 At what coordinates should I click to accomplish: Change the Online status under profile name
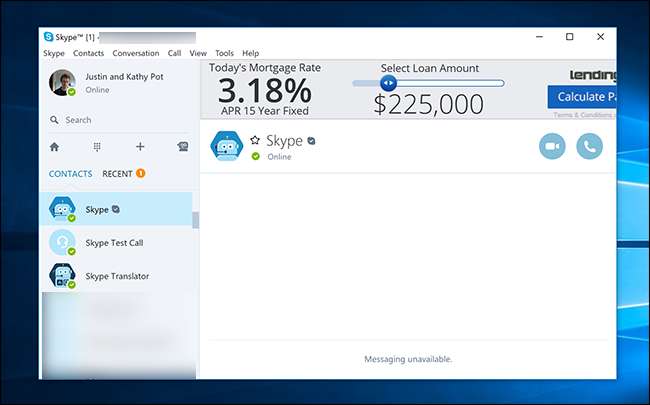coord(97,90)
